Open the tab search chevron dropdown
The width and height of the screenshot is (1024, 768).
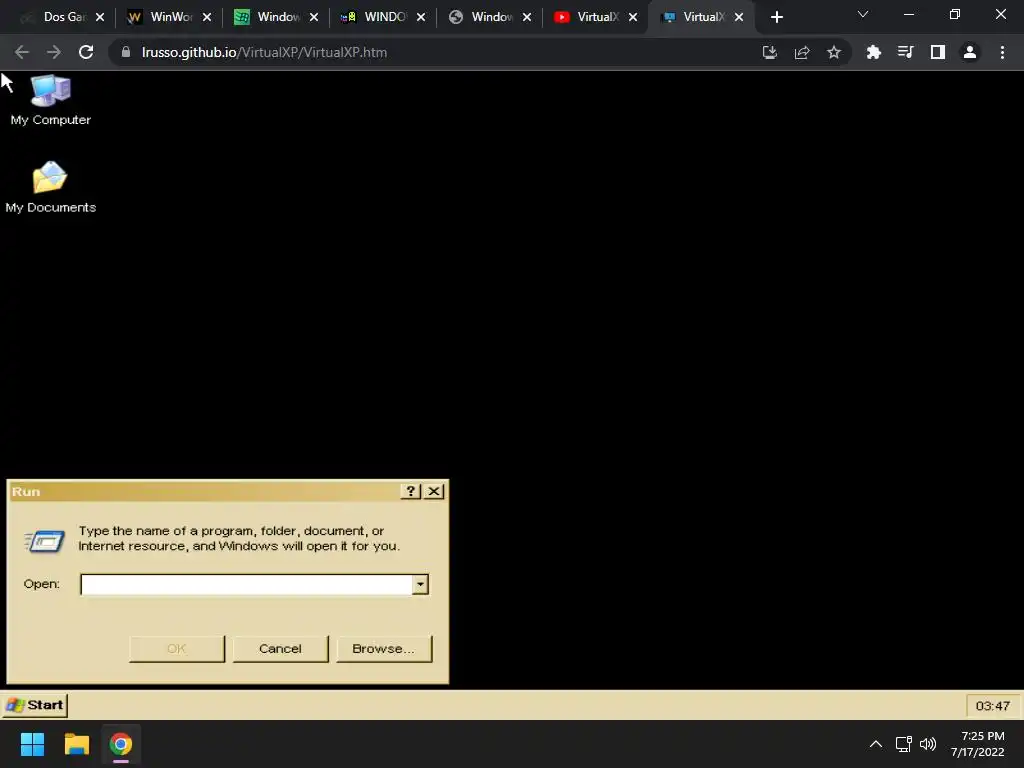click(863, 14)
